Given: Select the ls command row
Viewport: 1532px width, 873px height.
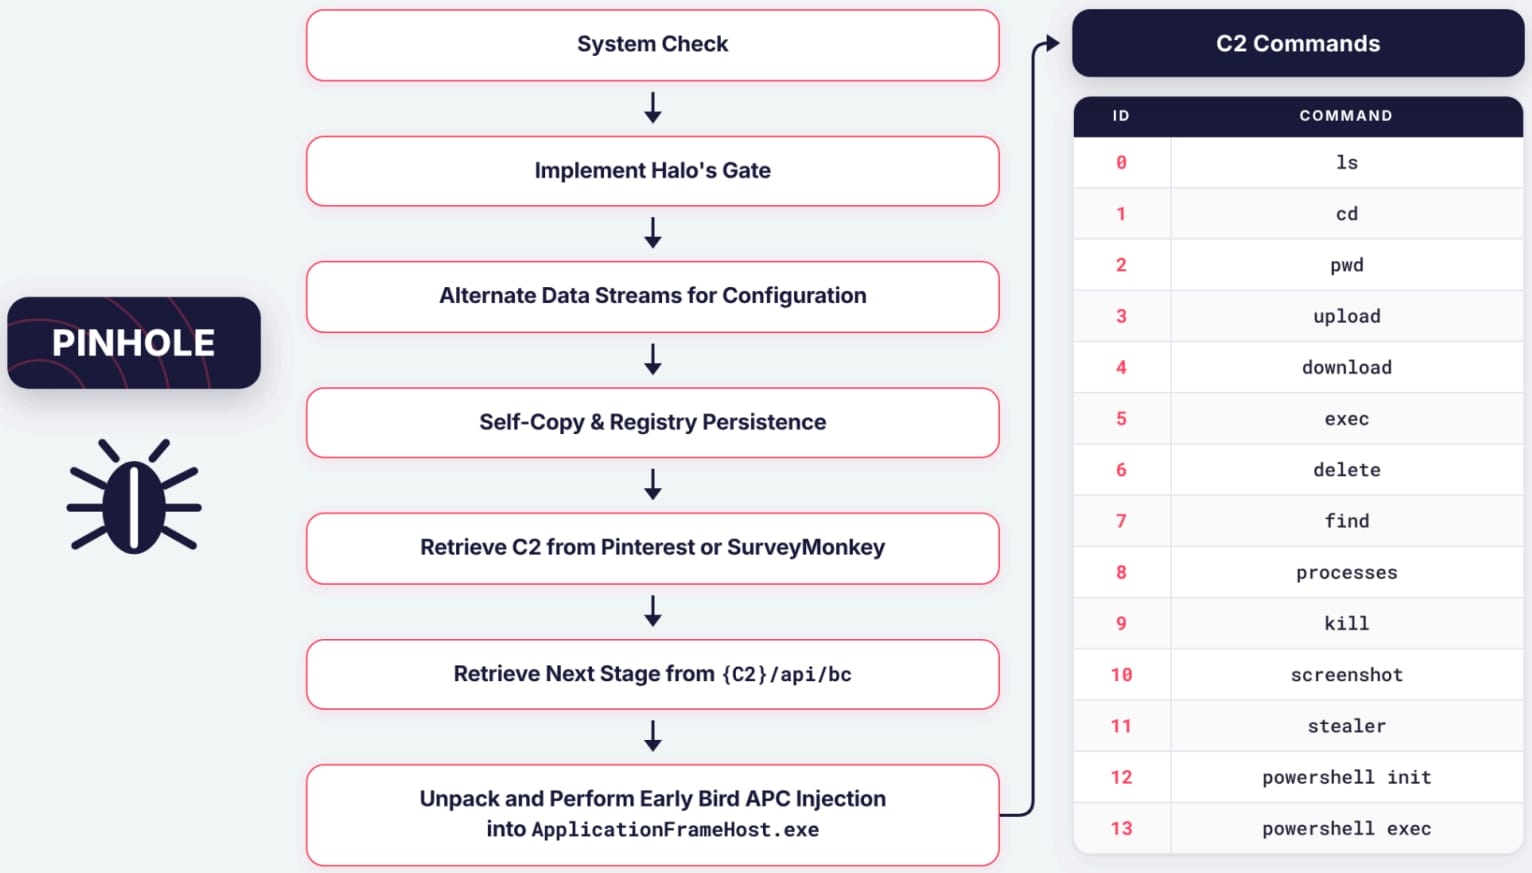Looking at the screenshot, I should point(1298,162).
